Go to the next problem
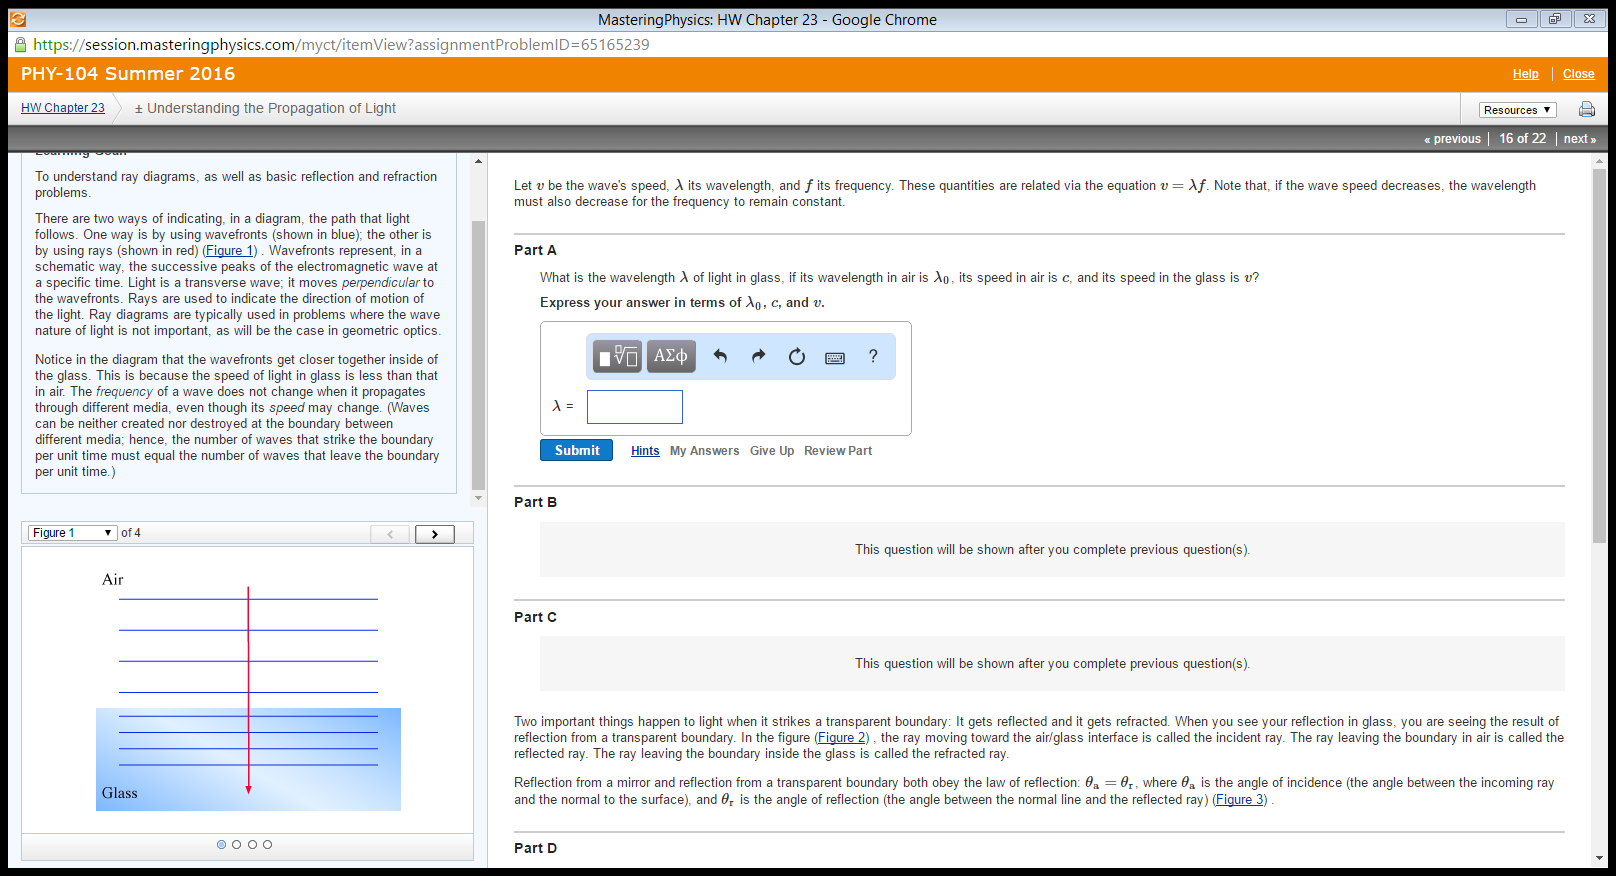 pos(1579,139)
